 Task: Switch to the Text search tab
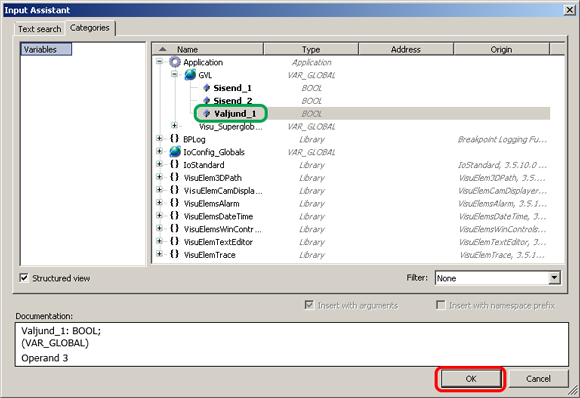click(40, 29)
